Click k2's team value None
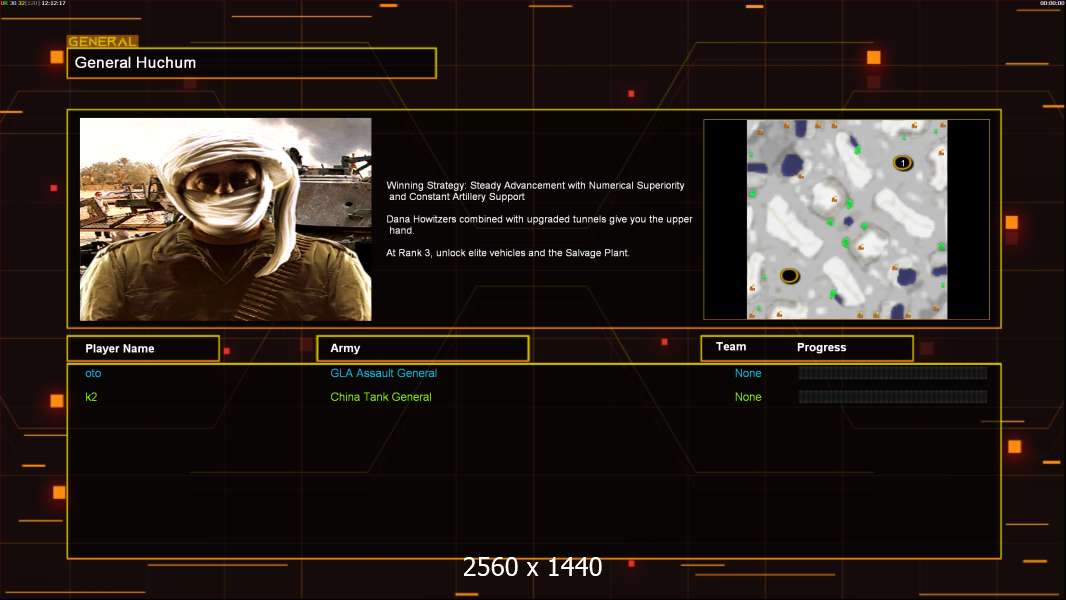The image size is (1066, 600). pyautogui.click(x=748, y=397)
